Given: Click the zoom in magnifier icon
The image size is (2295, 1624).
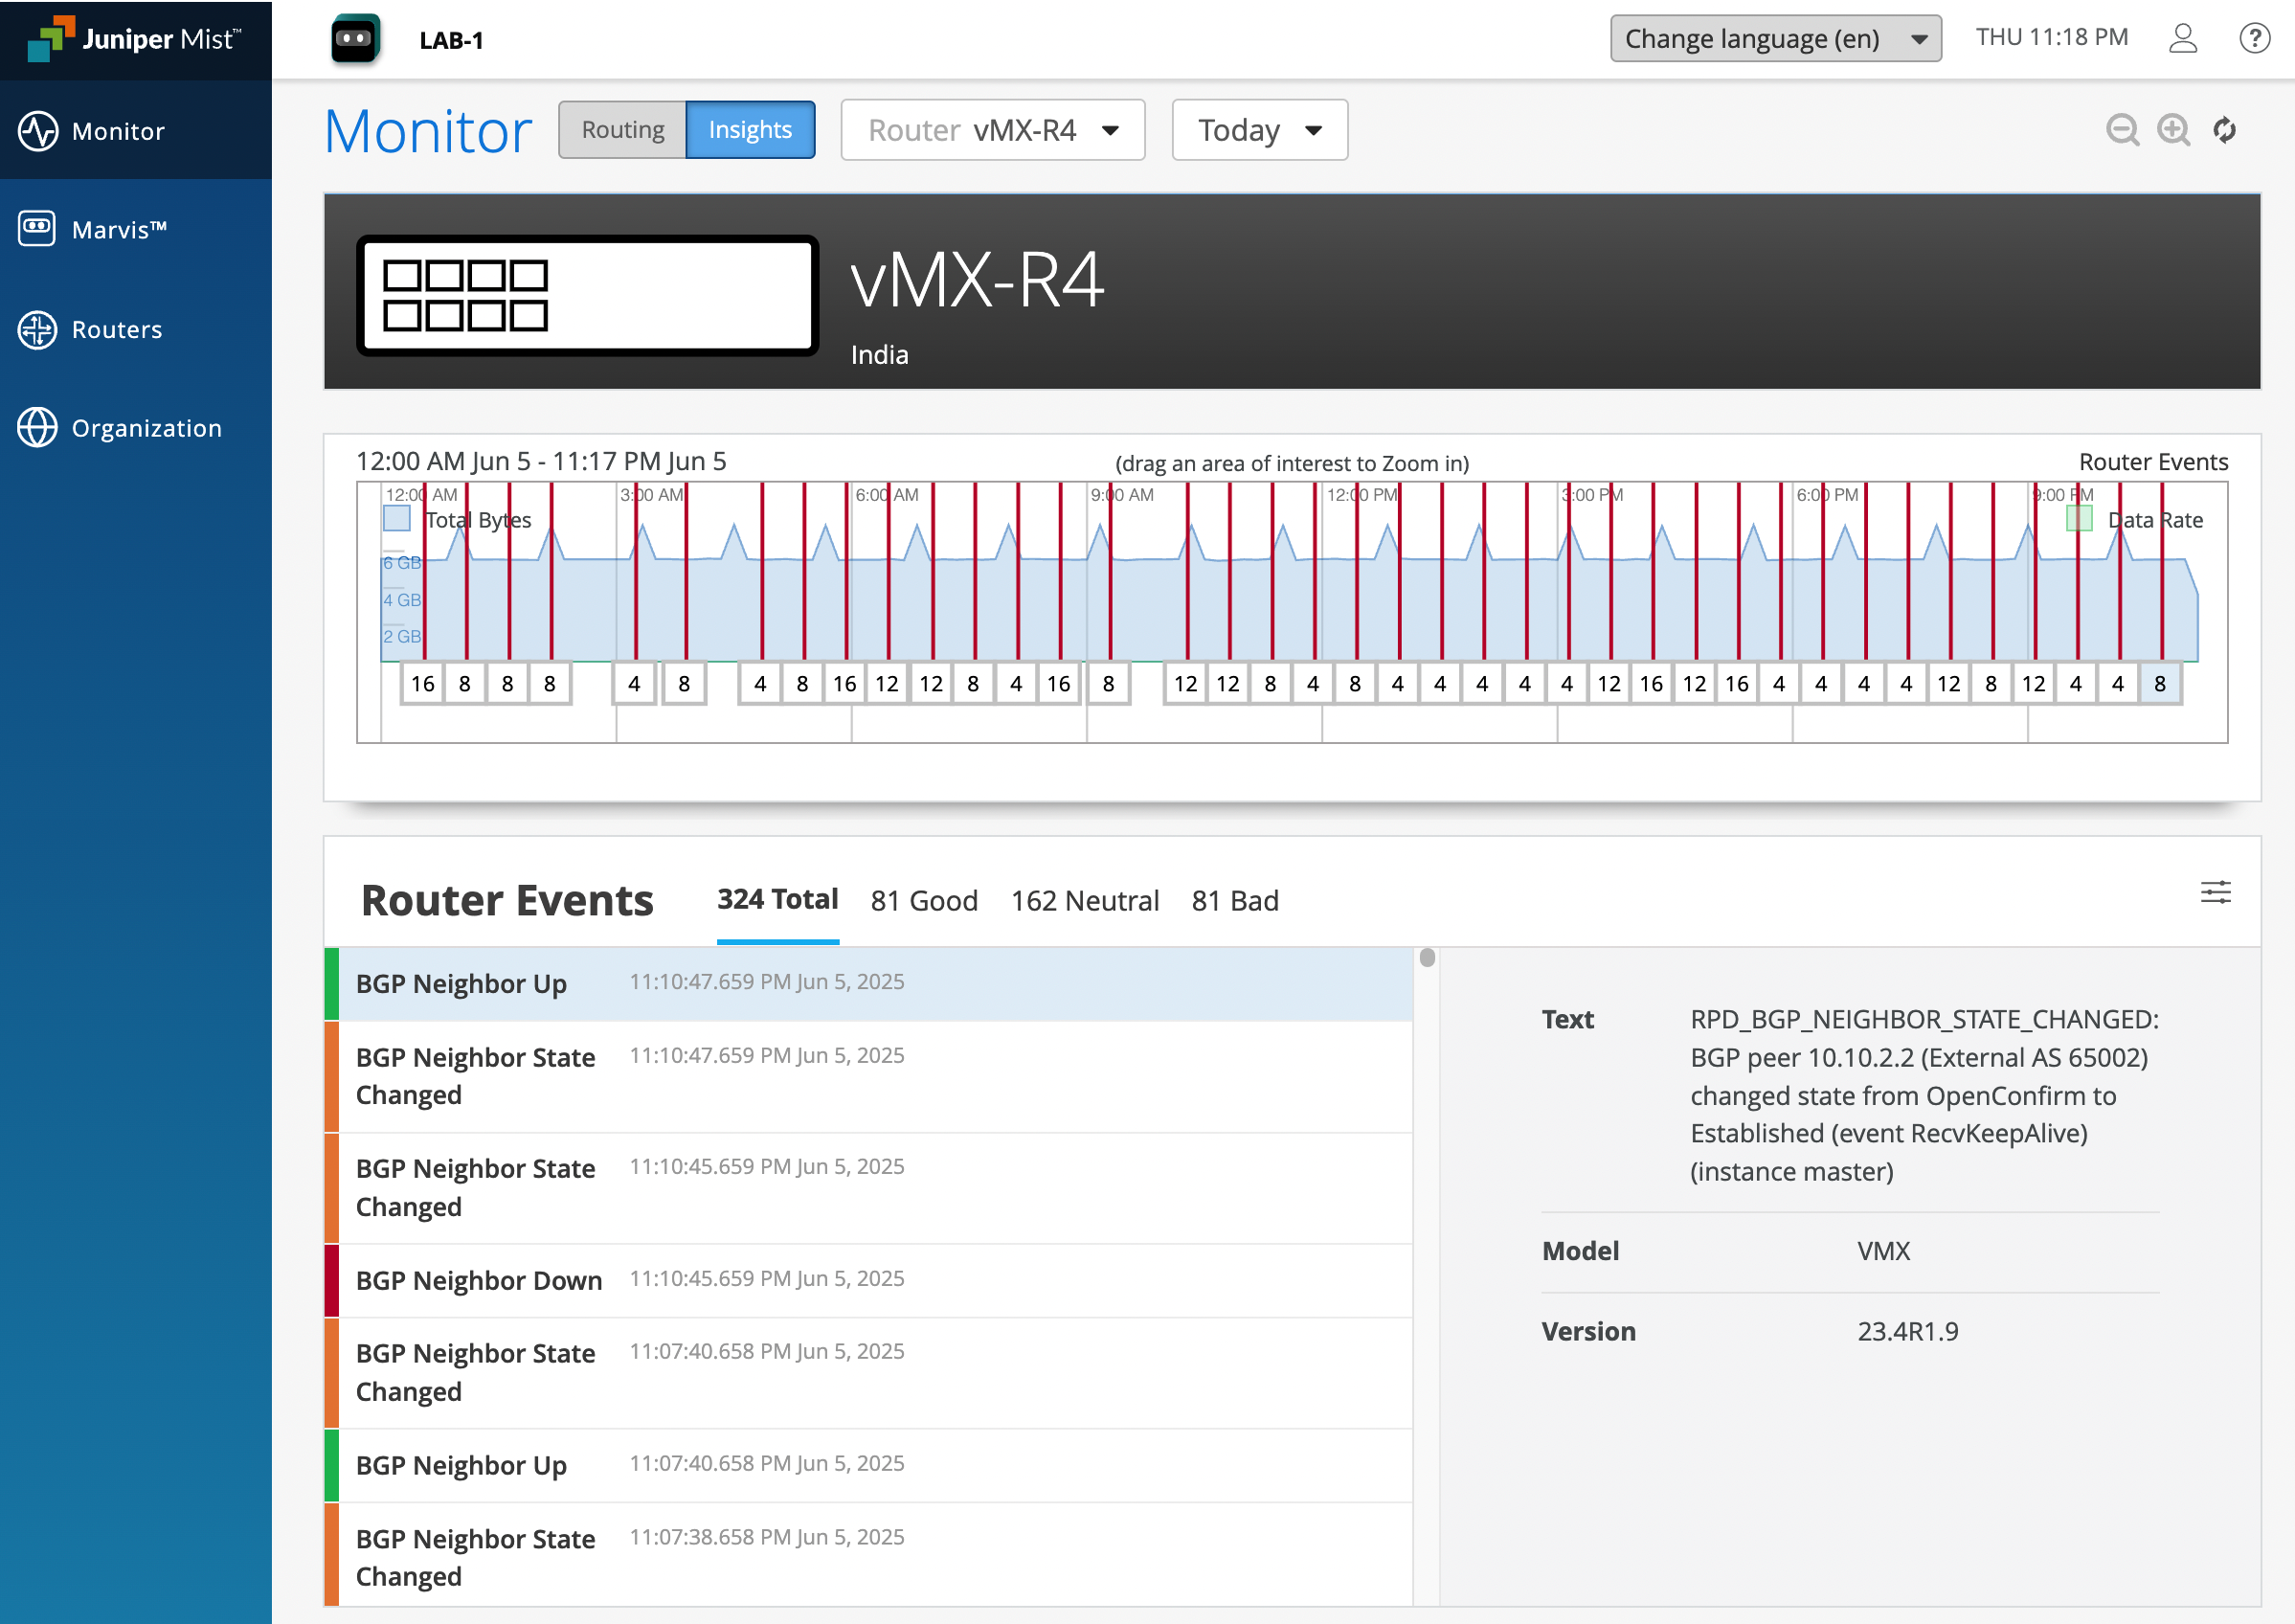Looking at the screenshot, I should (x=2173, y=130).
